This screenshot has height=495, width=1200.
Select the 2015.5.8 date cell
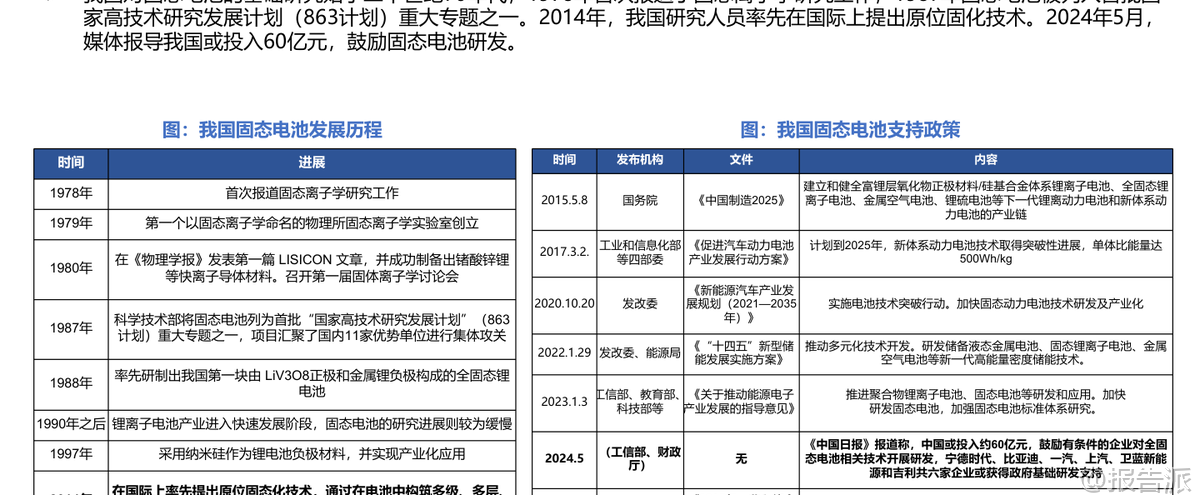pyautogui.click(x=564, y=200)
